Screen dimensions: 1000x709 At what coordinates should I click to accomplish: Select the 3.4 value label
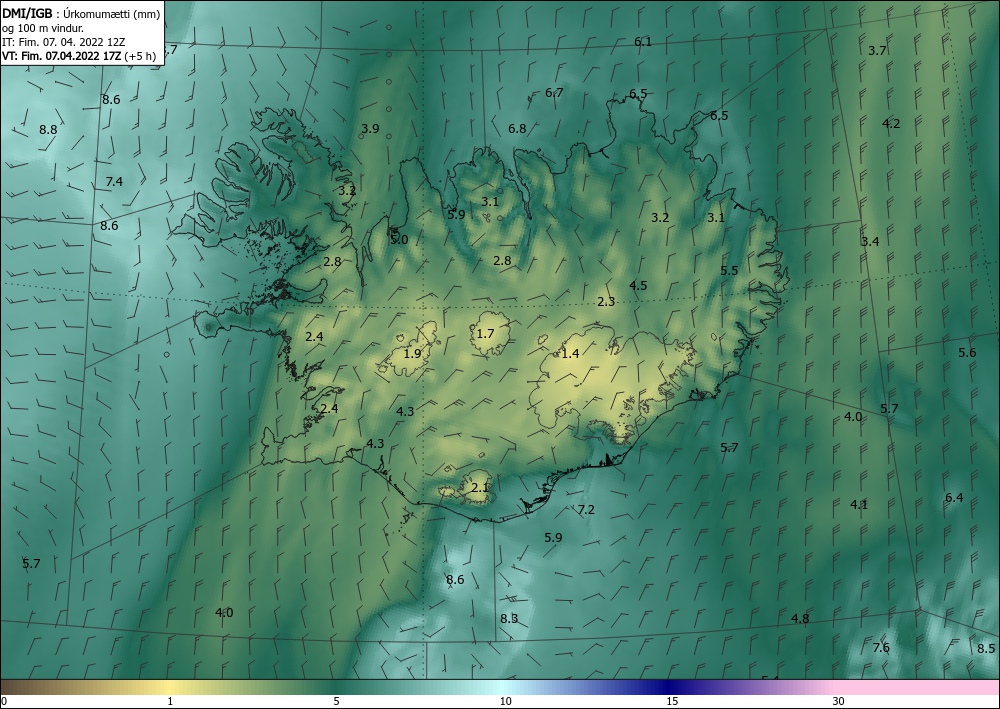coord(870,242)
